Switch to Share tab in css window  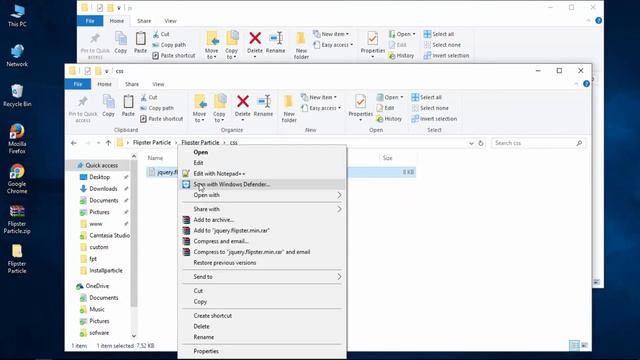coord(132,84)
